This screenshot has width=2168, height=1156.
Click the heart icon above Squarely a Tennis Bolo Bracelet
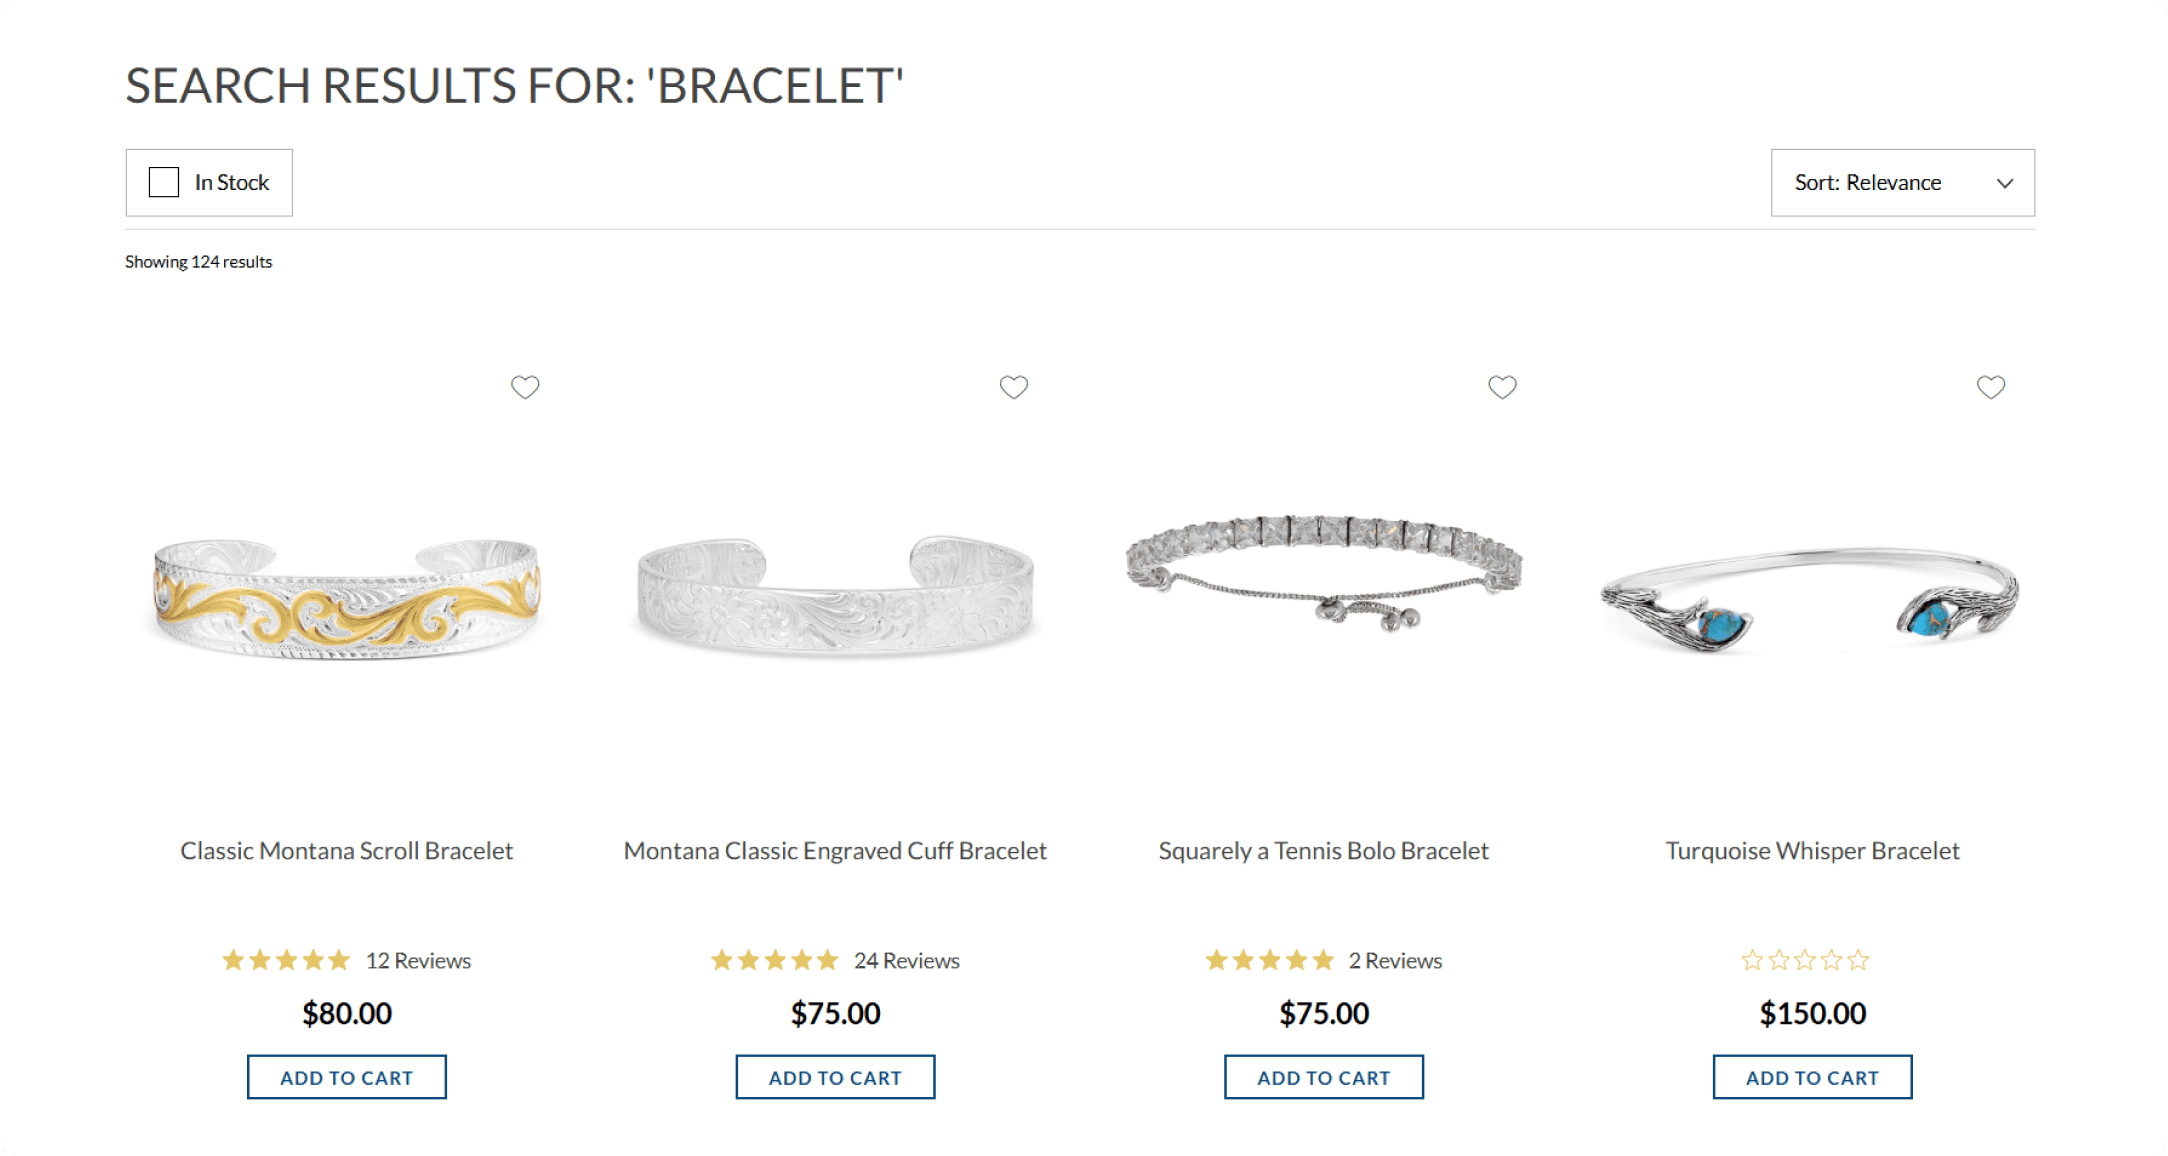(x=1502, y=387)
